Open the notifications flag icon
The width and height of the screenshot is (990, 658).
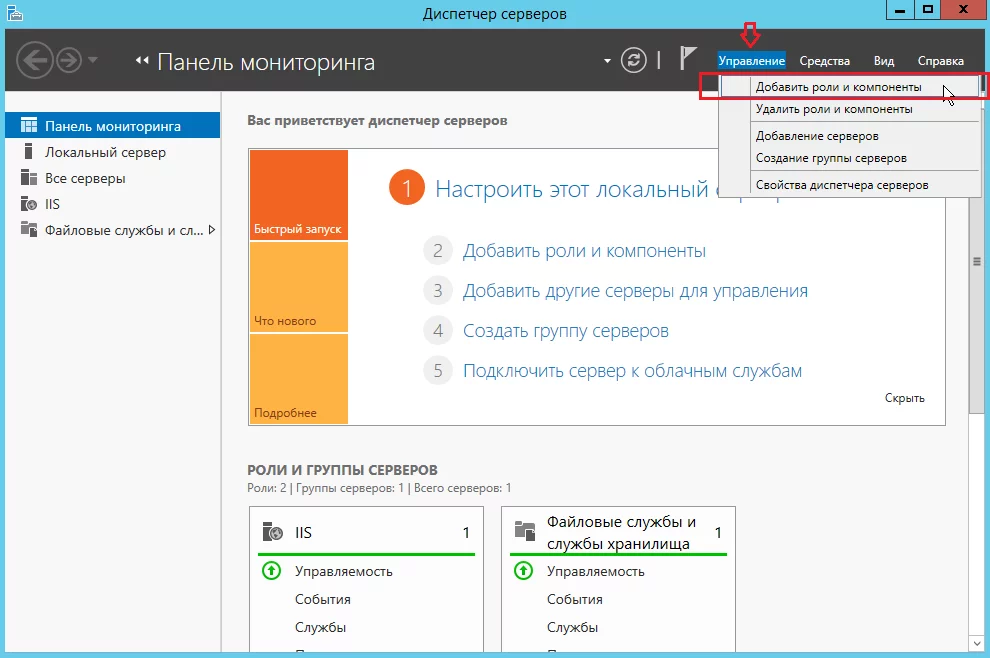coord(688,58)
